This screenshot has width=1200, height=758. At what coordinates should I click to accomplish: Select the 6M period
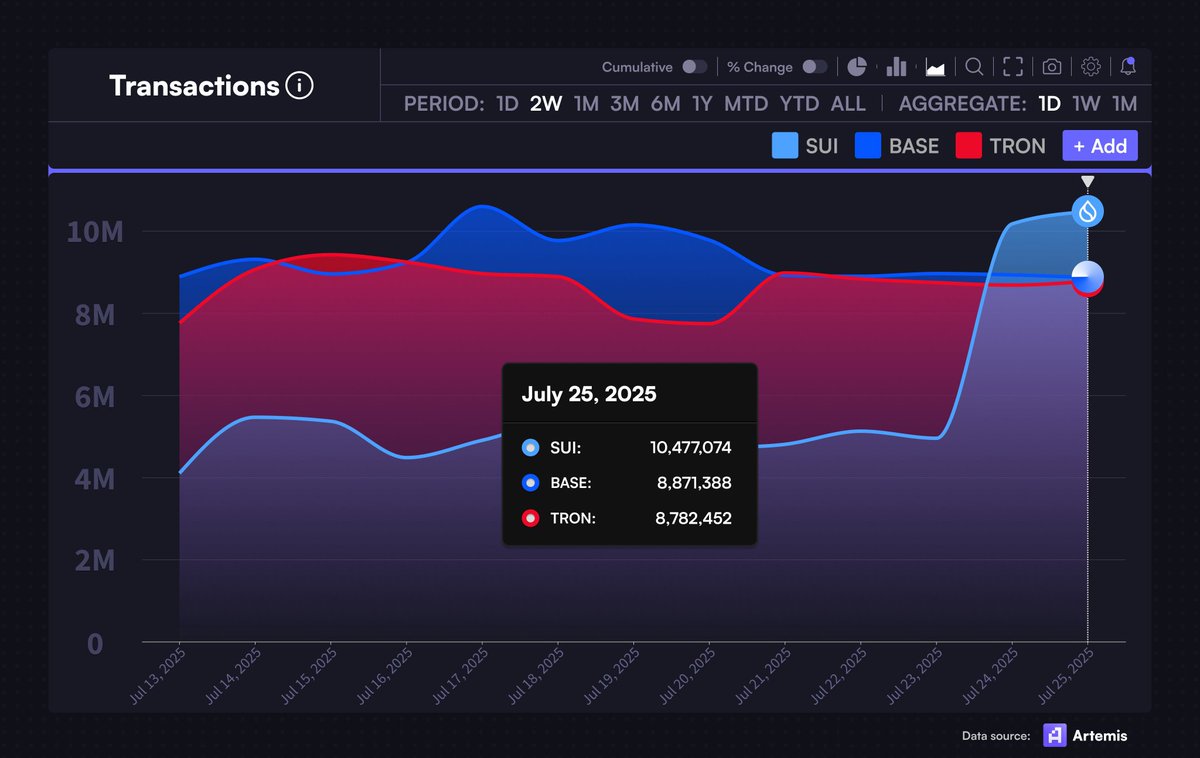(x=665, y=104)
